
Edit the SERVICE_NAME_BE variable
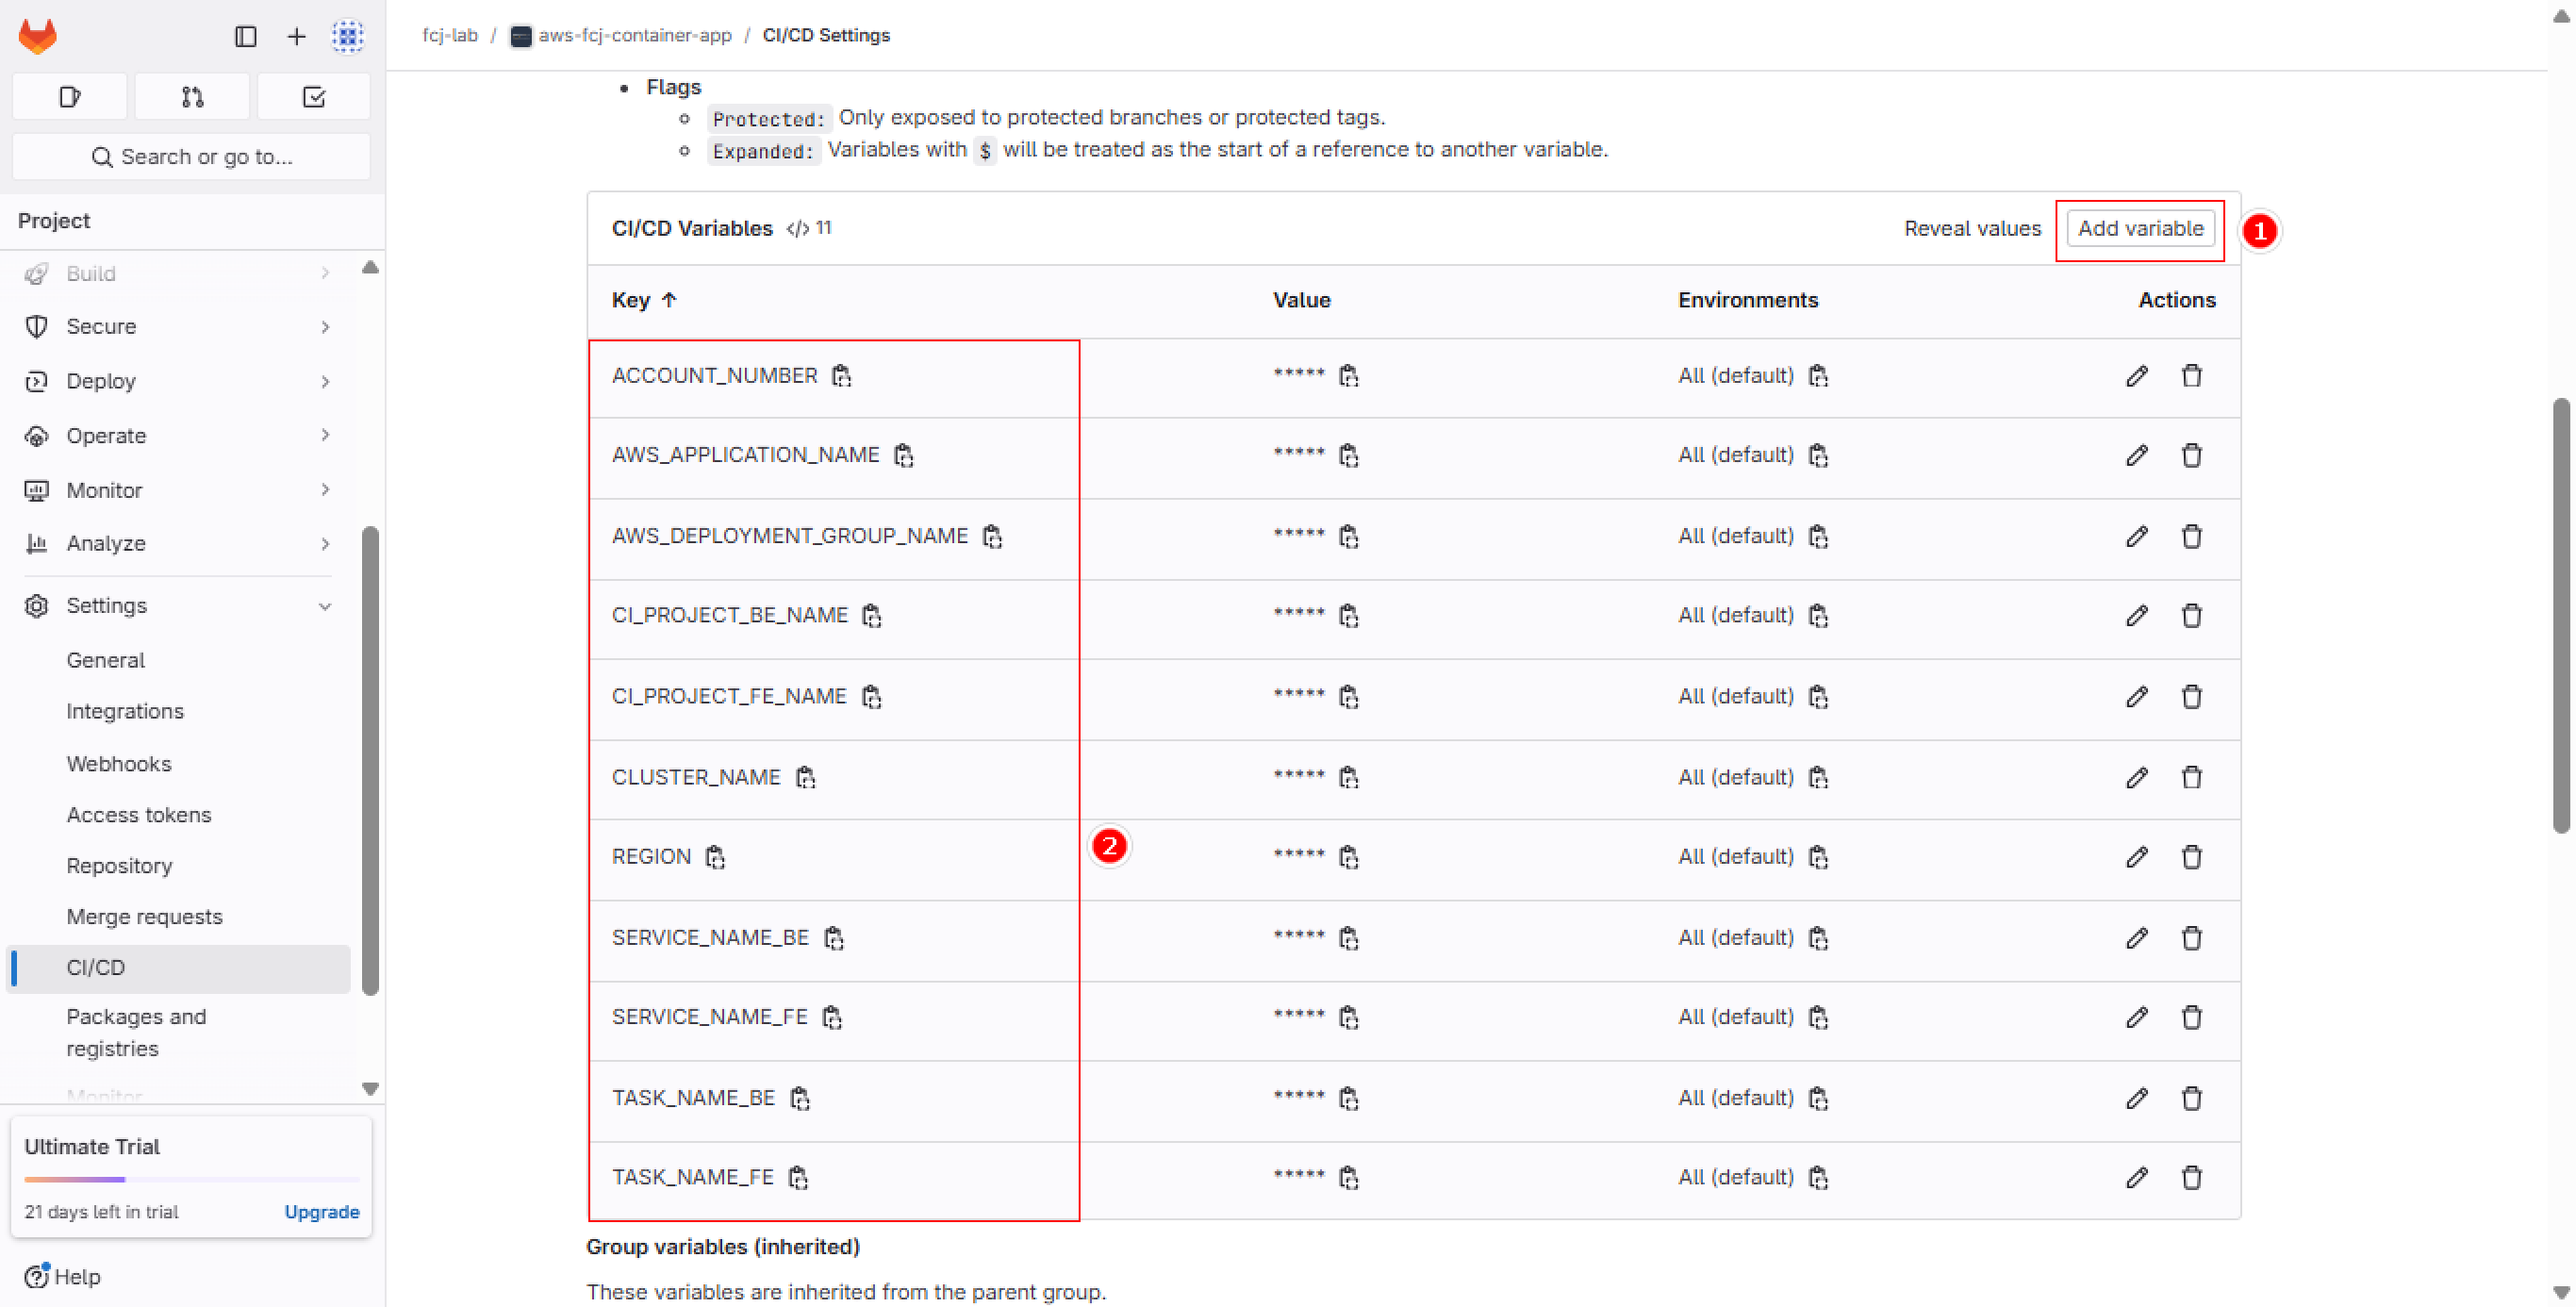2137,938
